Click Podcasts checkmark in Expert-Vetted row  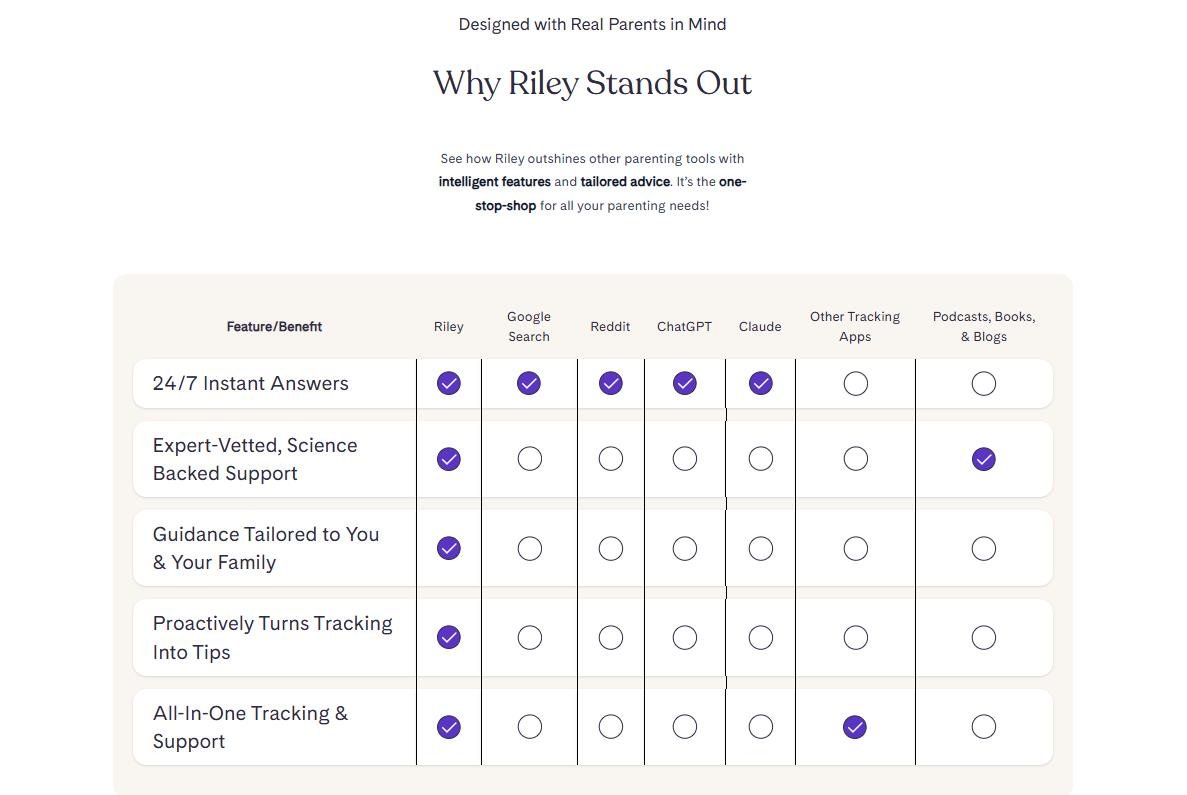point(984,459)
